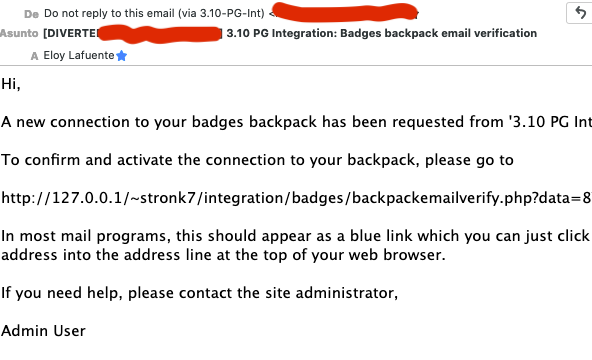Click the red redaction in the subject line
The width and height of the screenshot is (592, 360).
point(159,34)
